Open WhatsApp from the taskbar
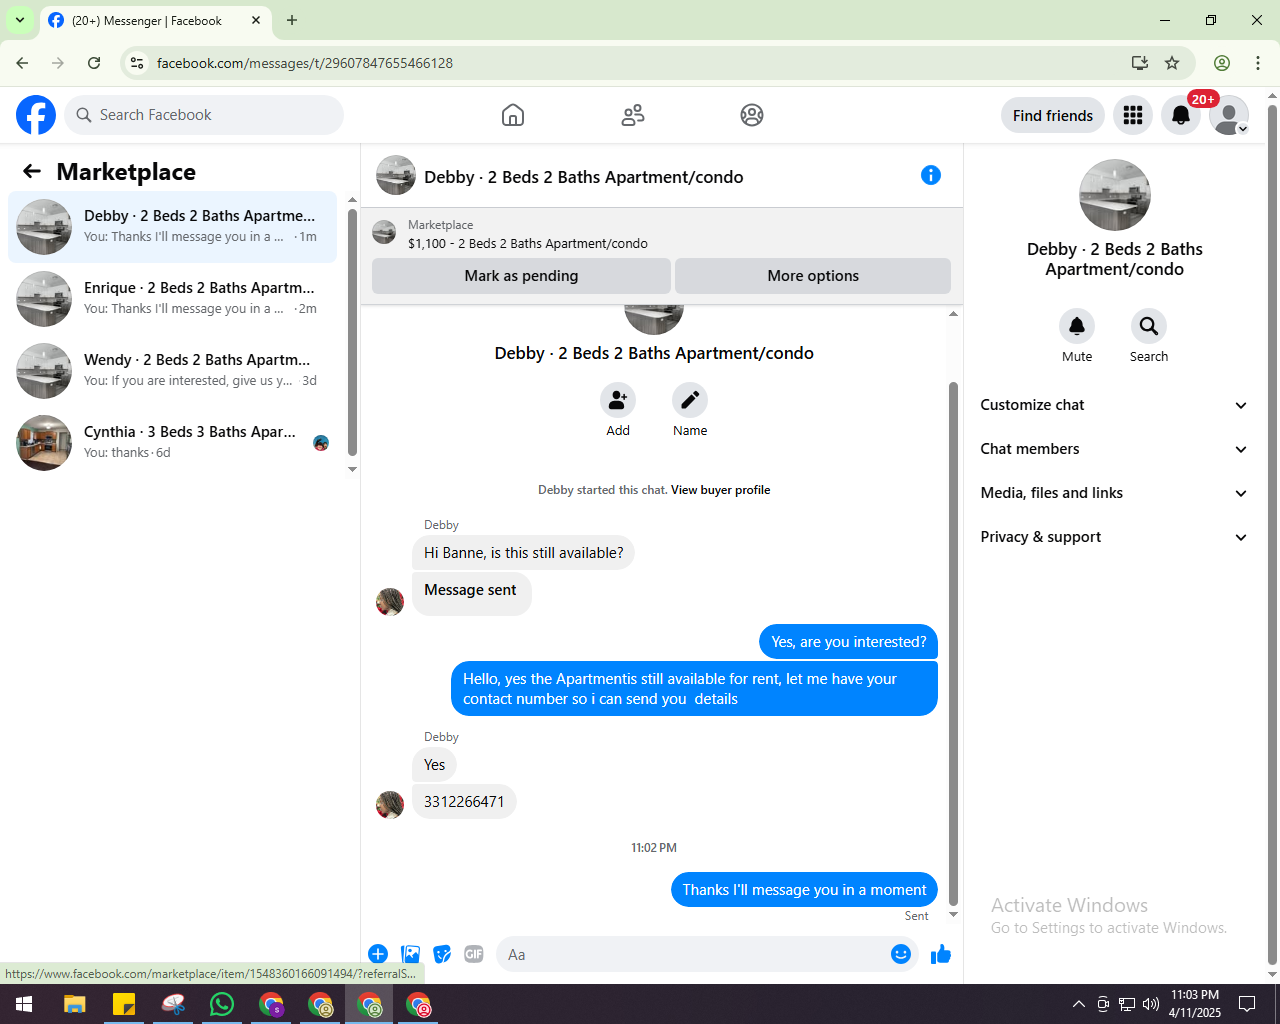Viewport: 1280px width, 1024px height. (222, 1004)
